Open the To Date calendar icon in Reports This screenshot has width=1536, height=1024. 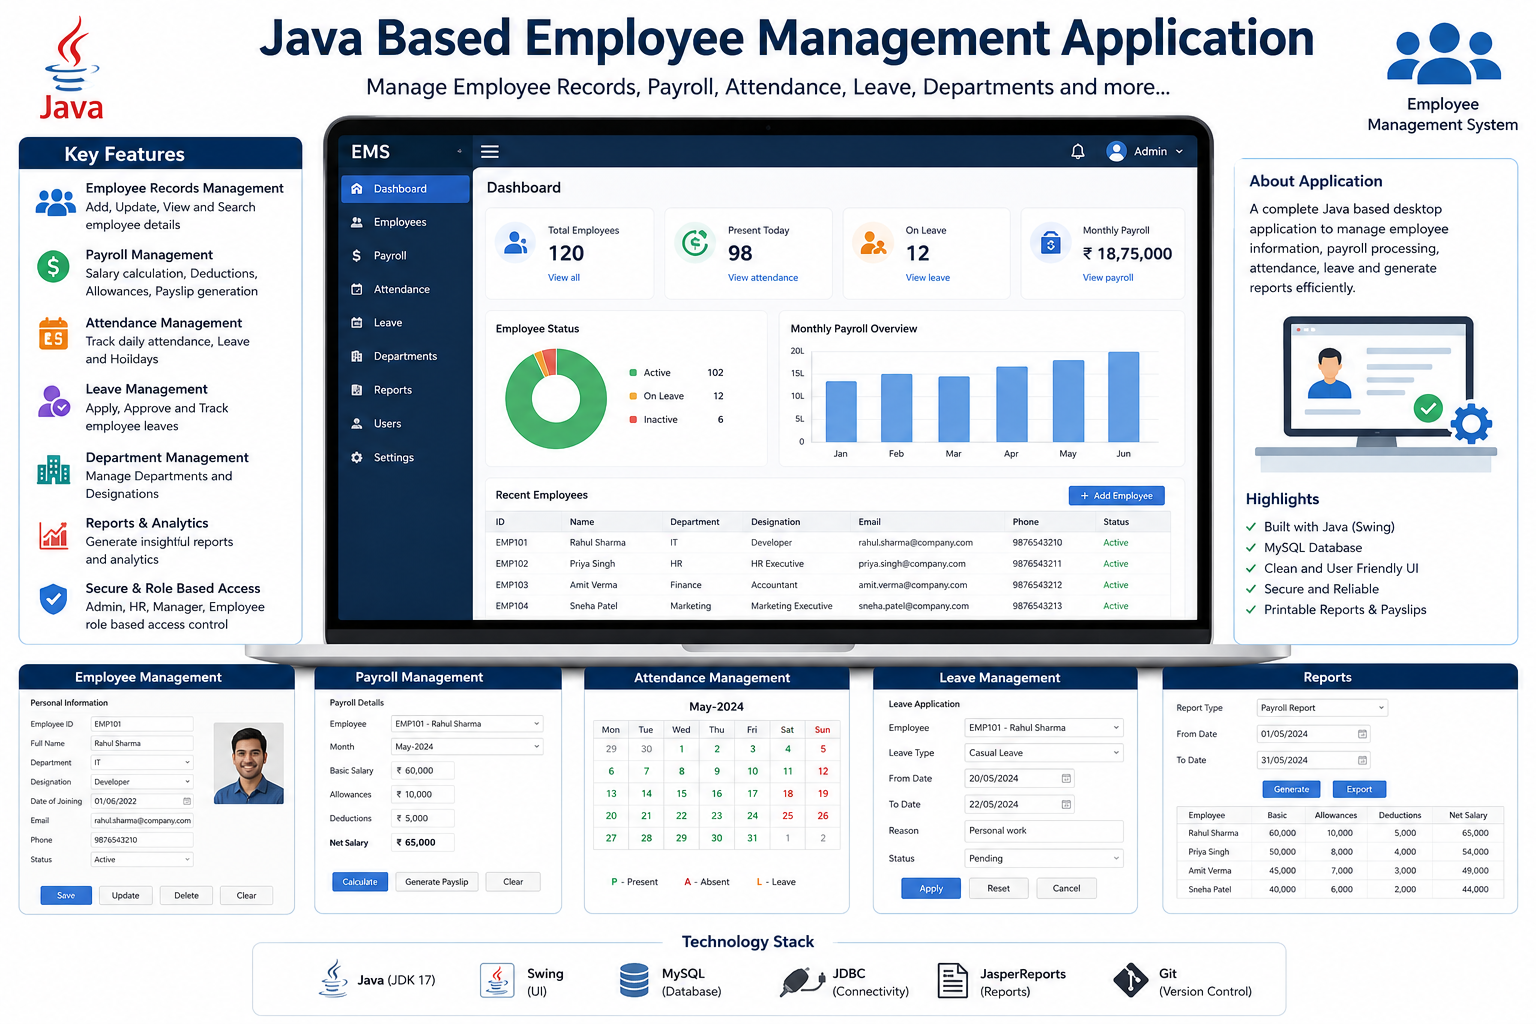1362,760
